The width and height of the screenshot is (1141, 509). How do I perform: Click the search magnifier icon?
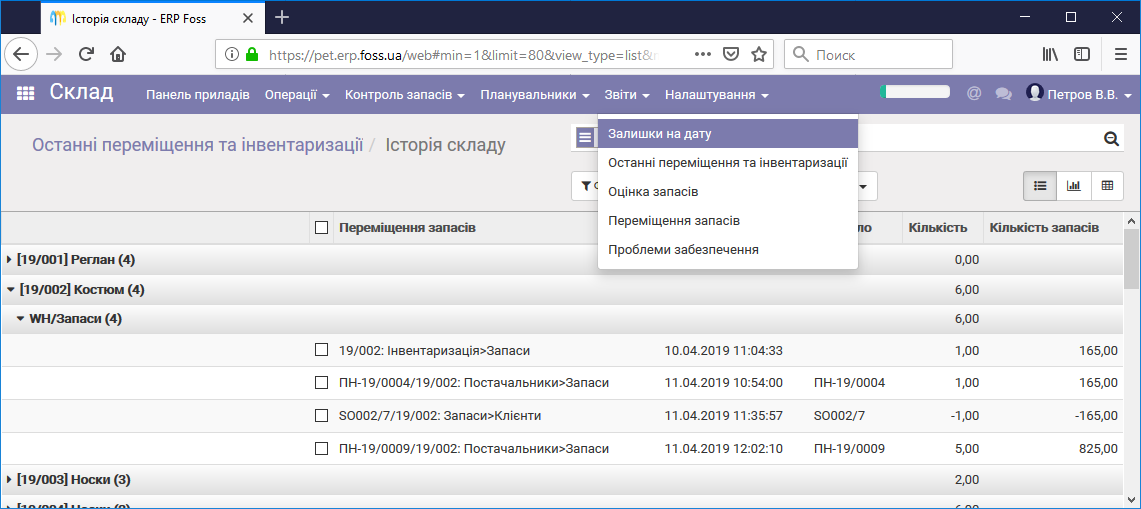click(1111, 138)
